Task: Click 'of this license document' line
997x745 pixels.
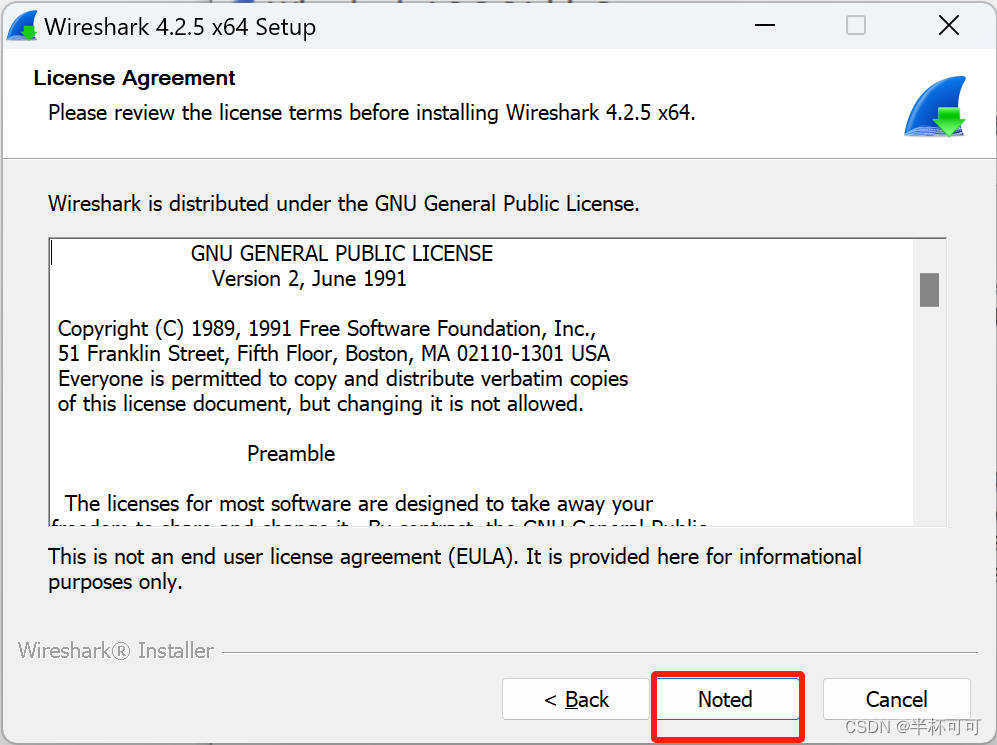Action: coord(320,404)
